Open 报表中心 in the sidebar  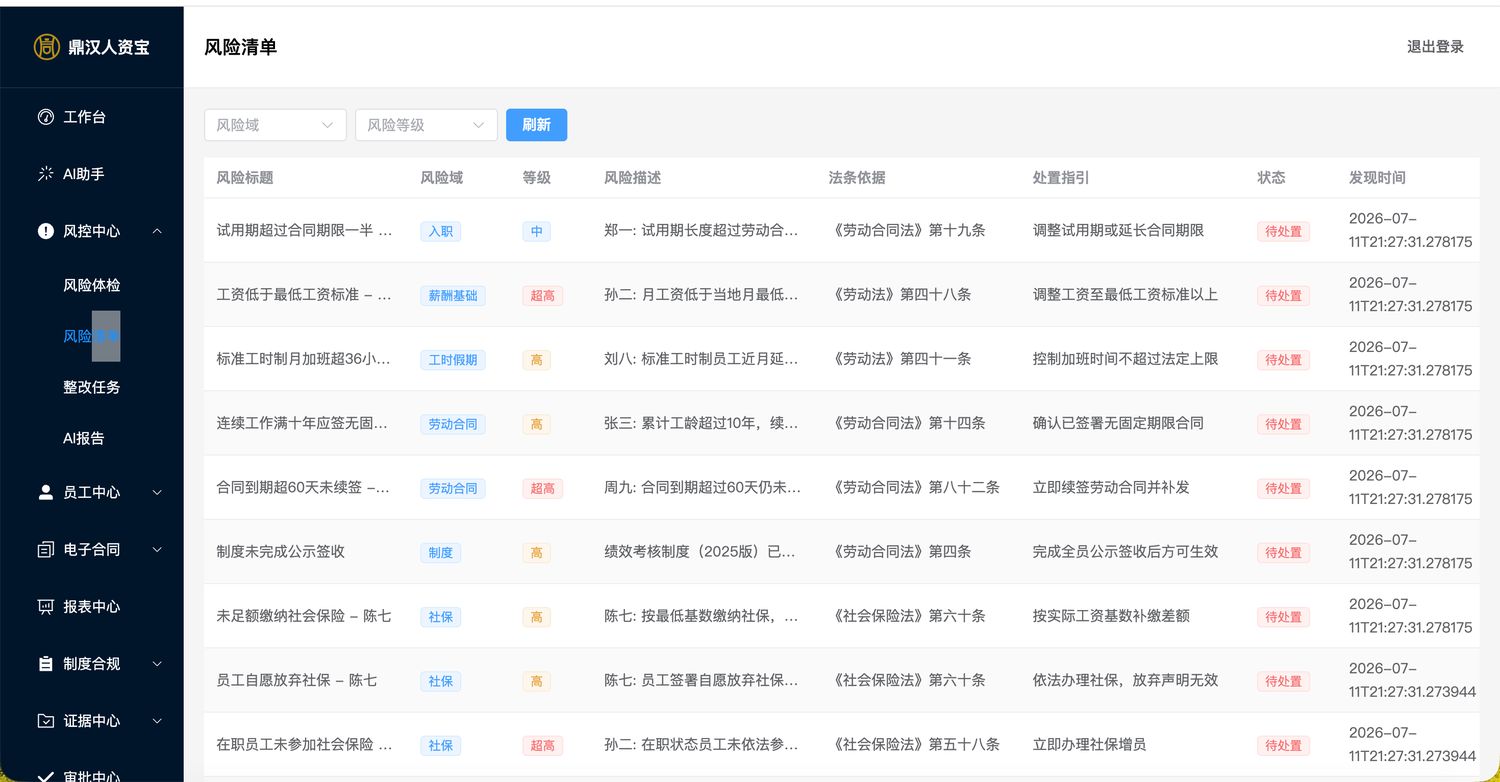tap(92, 606)
